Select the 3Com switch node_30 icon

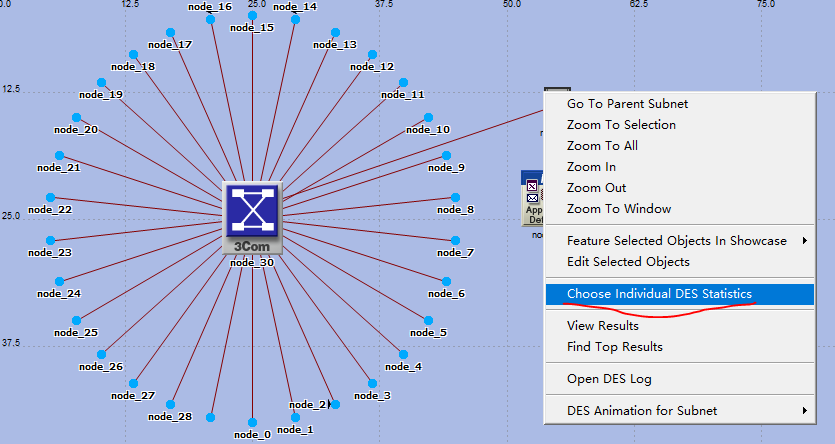coord(252,218)
